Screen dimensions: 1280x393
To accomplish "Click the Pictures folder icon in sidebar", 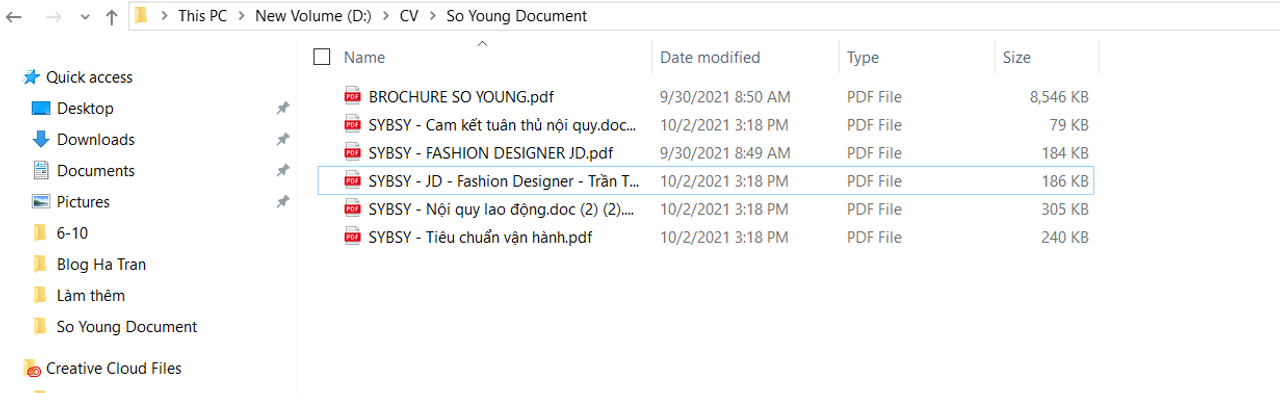I will coord(41,201).
